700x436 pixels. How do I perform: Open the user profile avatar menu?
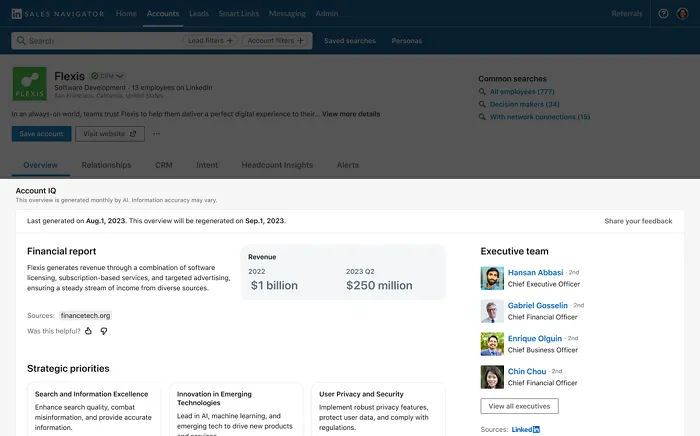682,14
